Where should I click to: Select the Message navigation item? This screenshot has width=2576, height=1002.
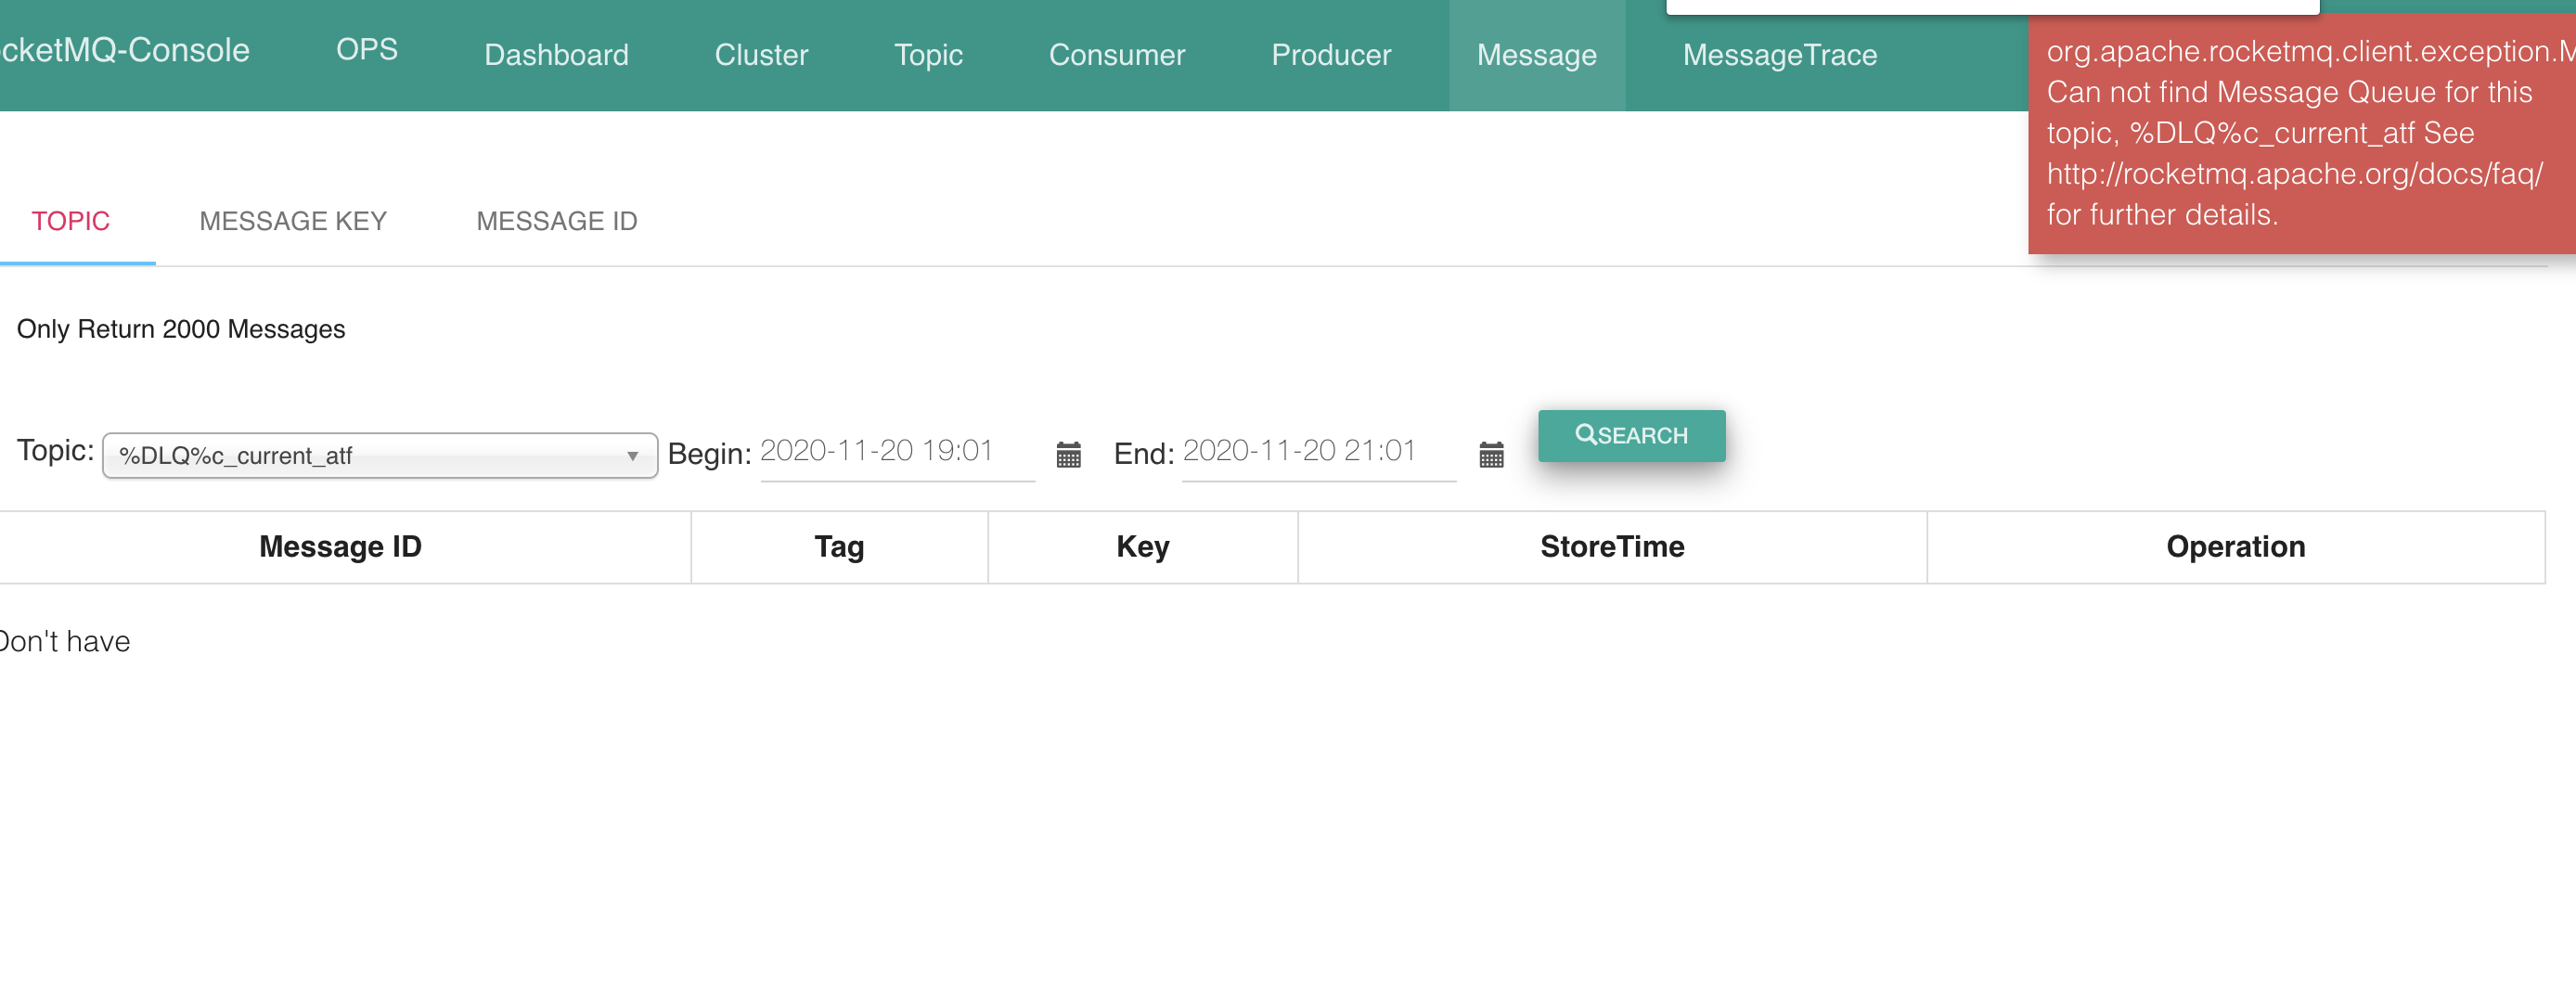[x=1536, y=55]
